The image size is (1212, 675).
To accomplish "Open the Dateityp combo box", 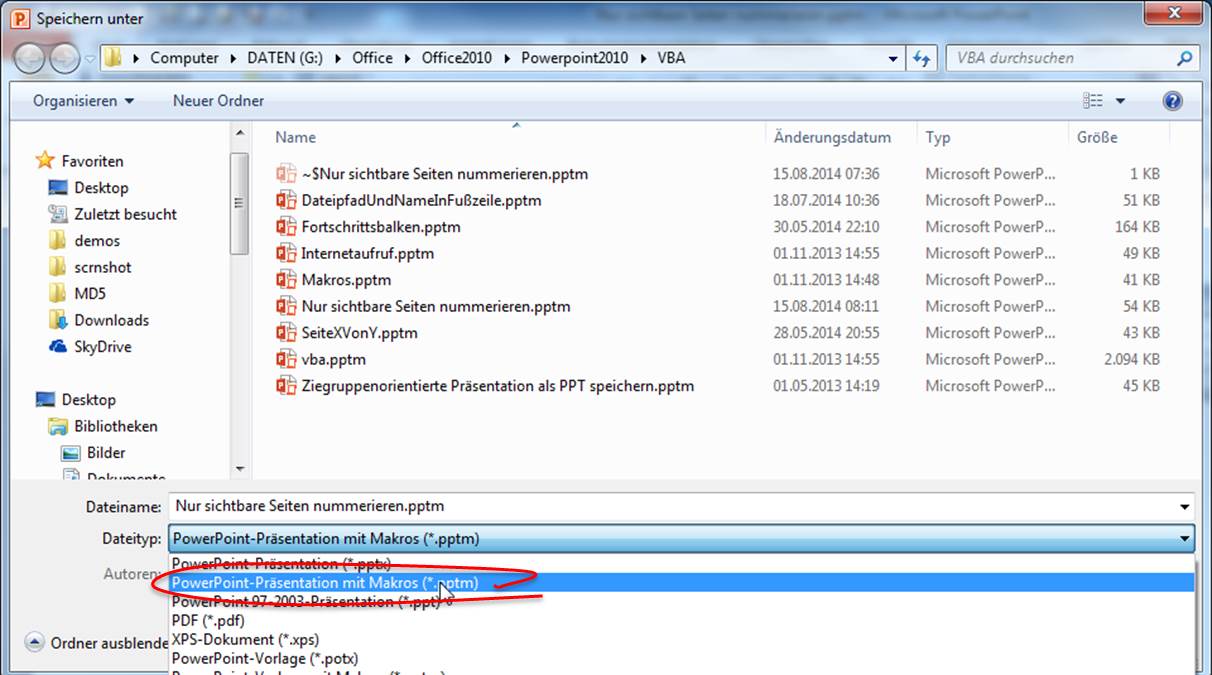I will pyautogui.click(x=682, y=539).
